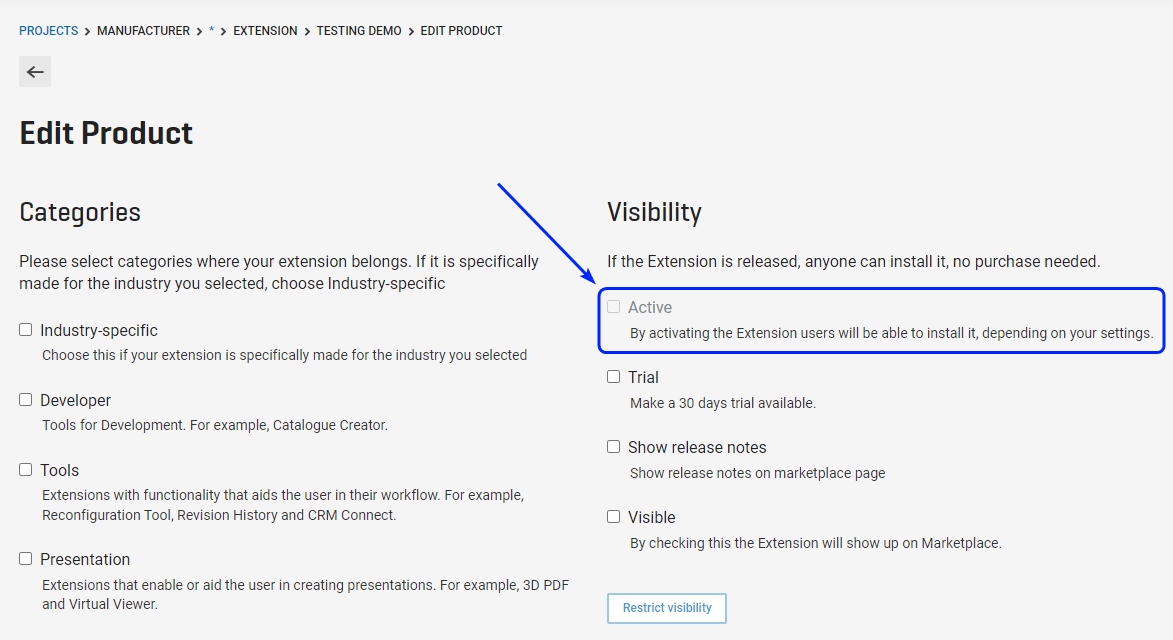Click the disabled Active checkbox
This screenshot has width=1173, height=640.
pos(613,307)
